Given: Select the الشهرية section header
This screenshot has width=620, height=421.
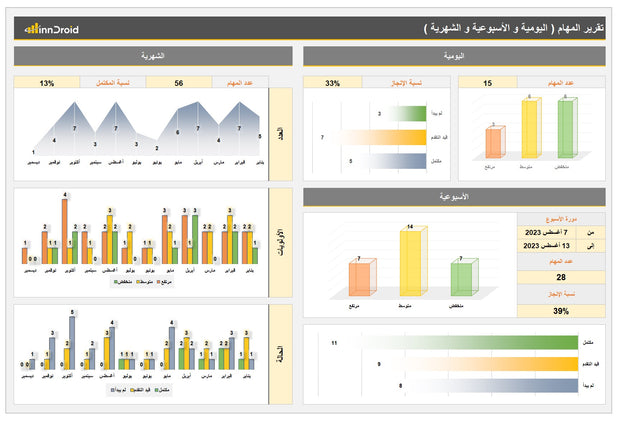Looking at the screenshot, I should point(153,56).
